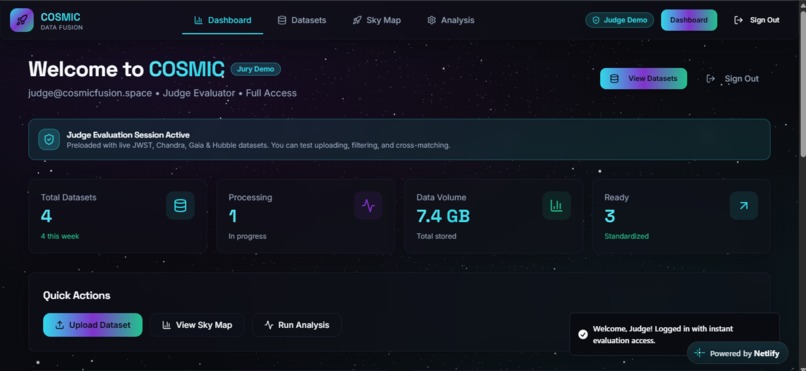This screenshot has width=806, height=371.
Task: Sign out using the top header link
Action: click(x=757, y=20)
